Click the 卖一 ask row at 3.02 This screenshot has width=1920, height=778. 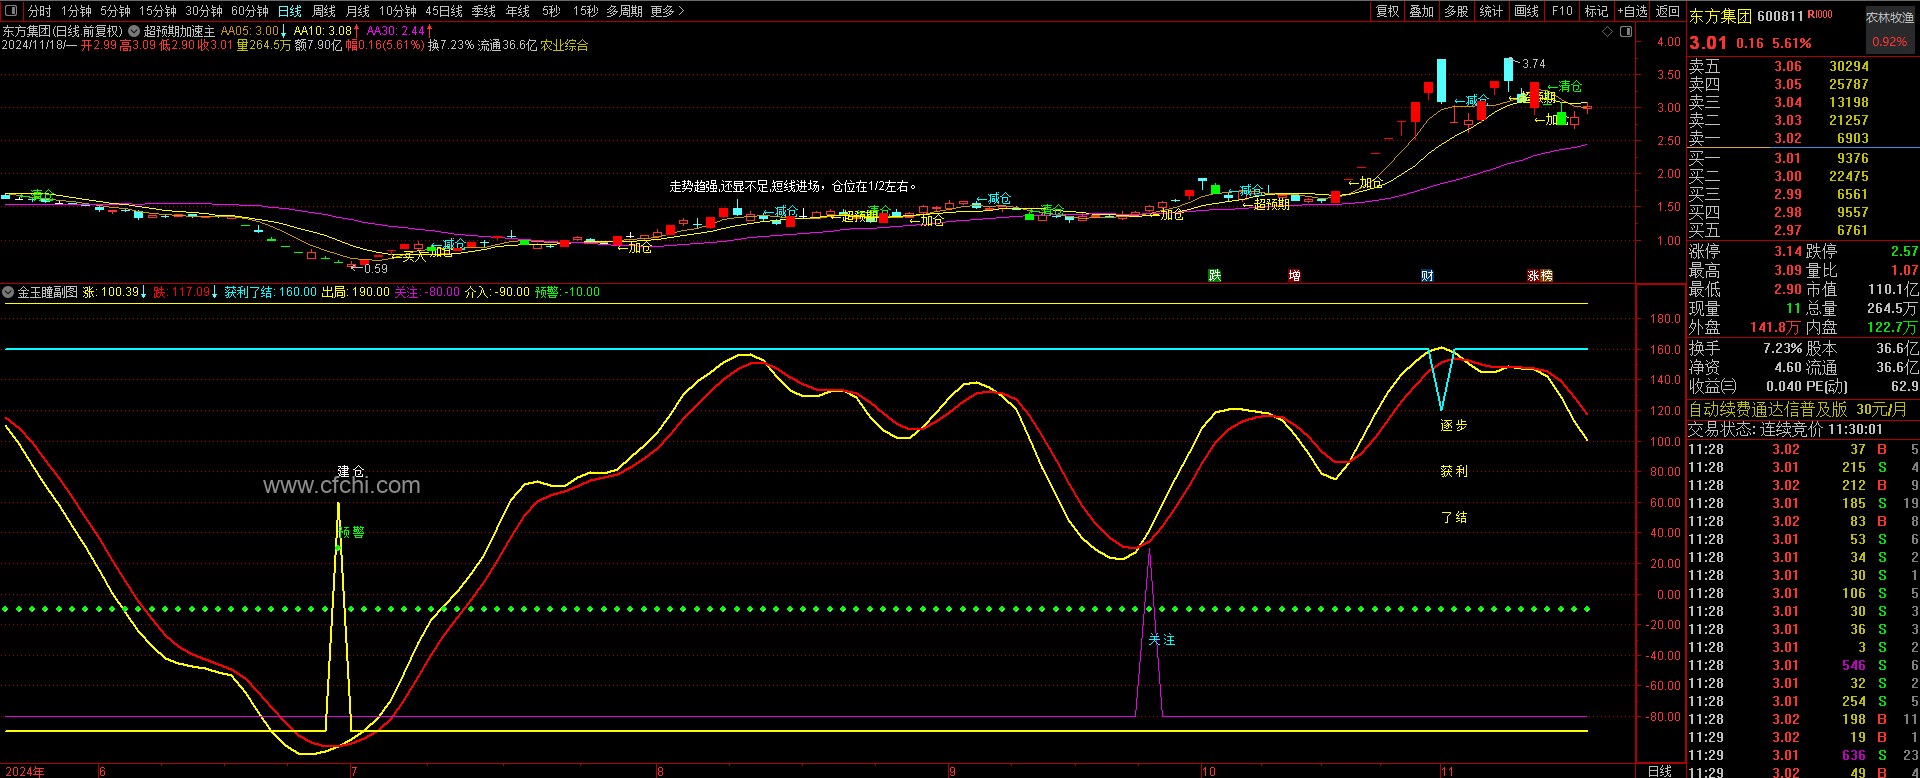pos(1802,138)
